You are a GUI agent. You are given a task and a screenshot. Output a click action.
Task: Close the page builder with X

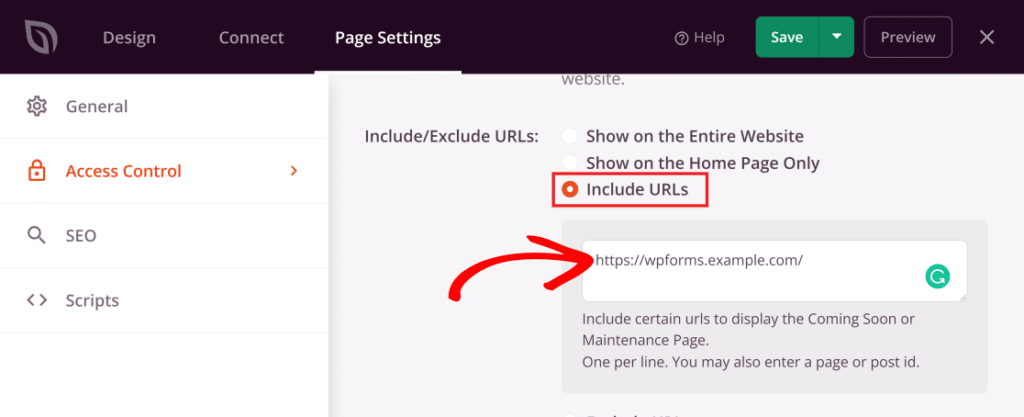tap(987, 37)
